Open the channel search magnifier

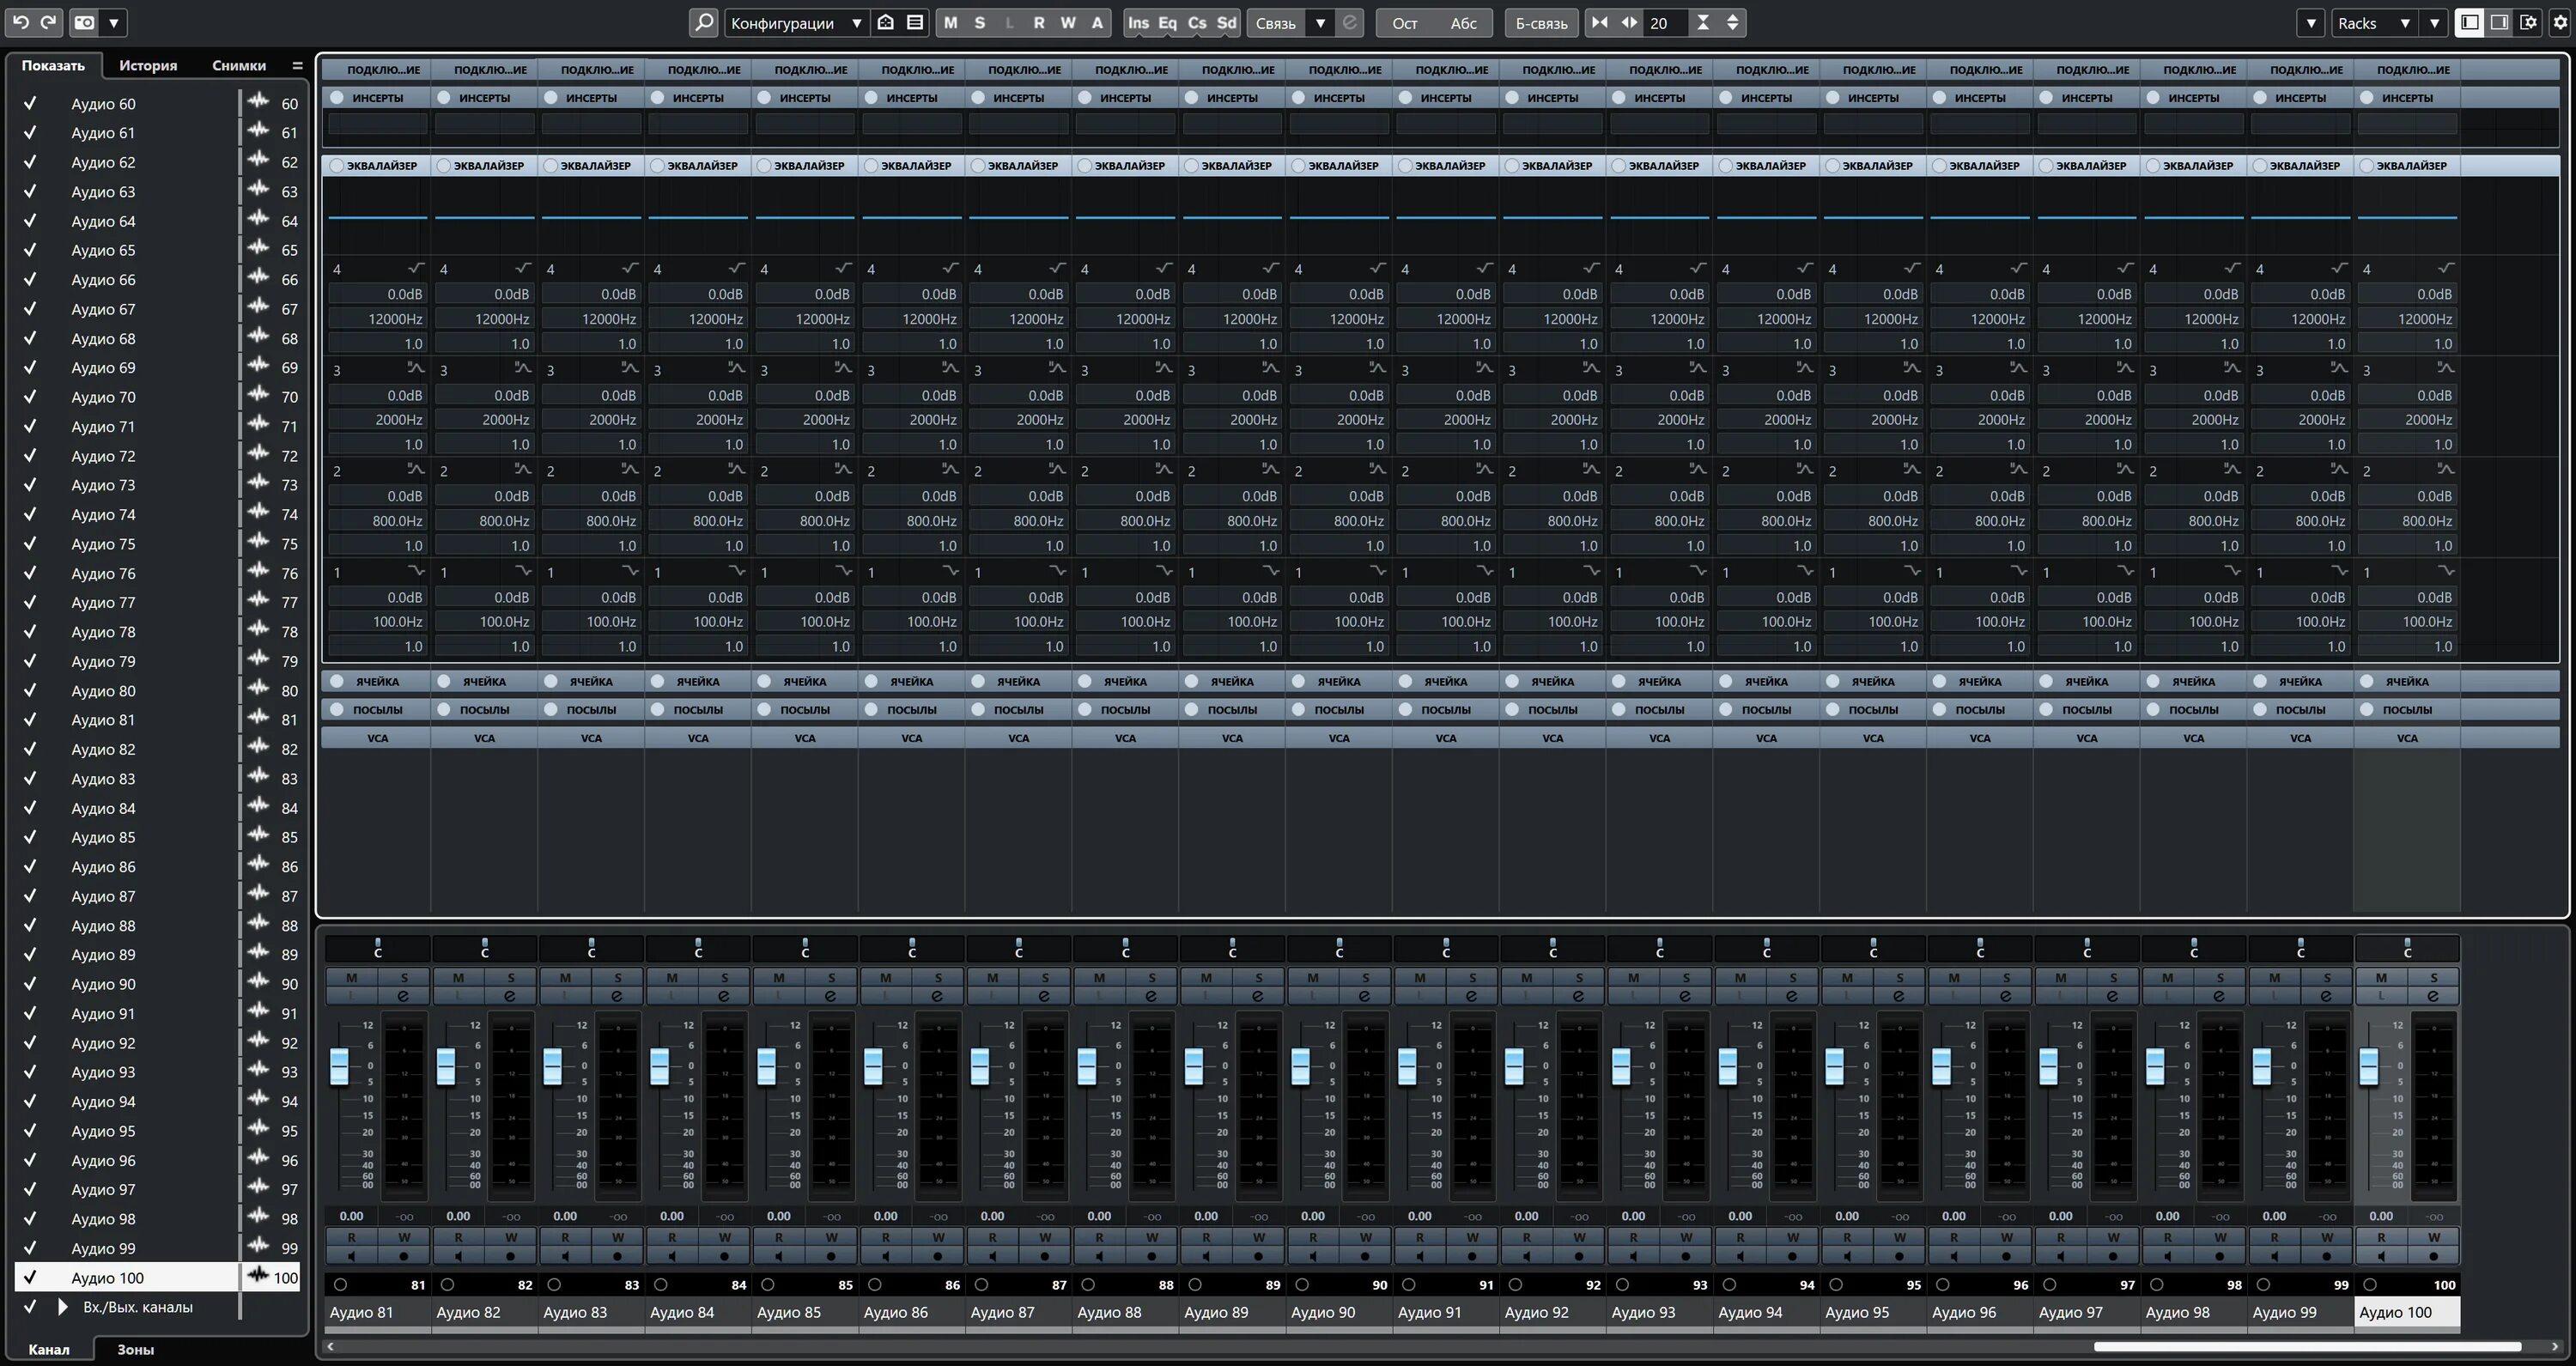click(x=704, y=22)
